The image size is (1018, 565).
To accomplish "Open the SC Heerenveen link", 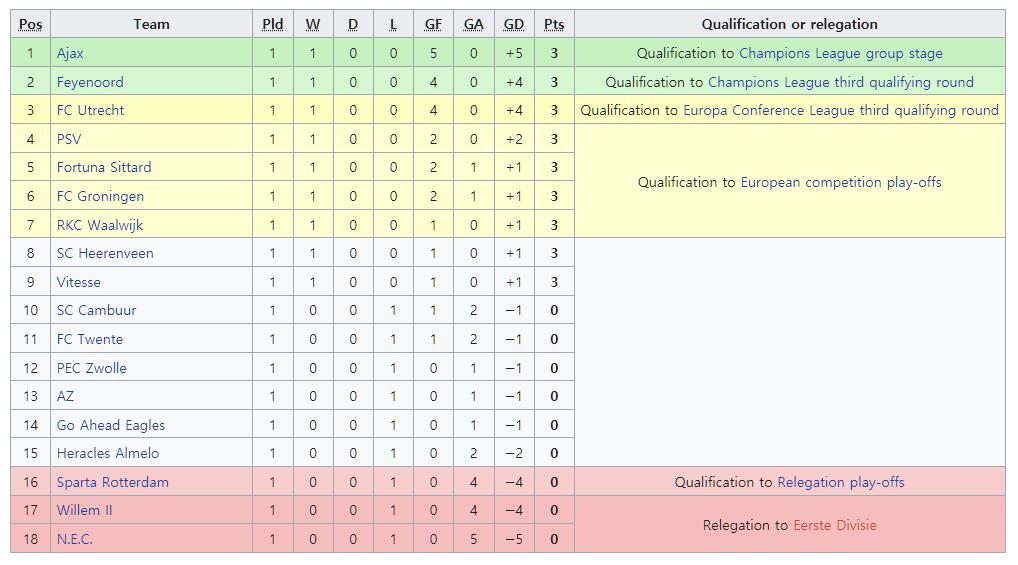I will pos(105,253).
